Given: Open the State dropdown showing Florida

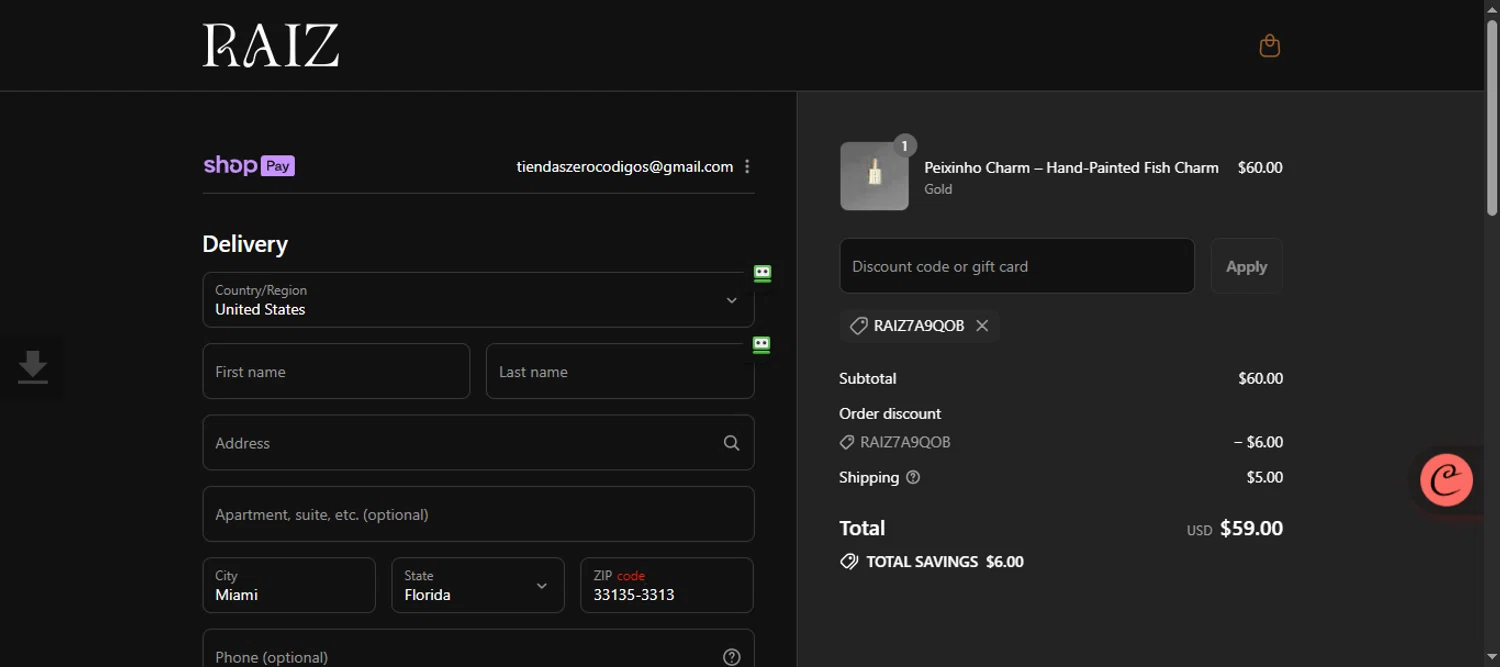Looking at the screenshot, I should pyautogui.click(x=477, y=585).
